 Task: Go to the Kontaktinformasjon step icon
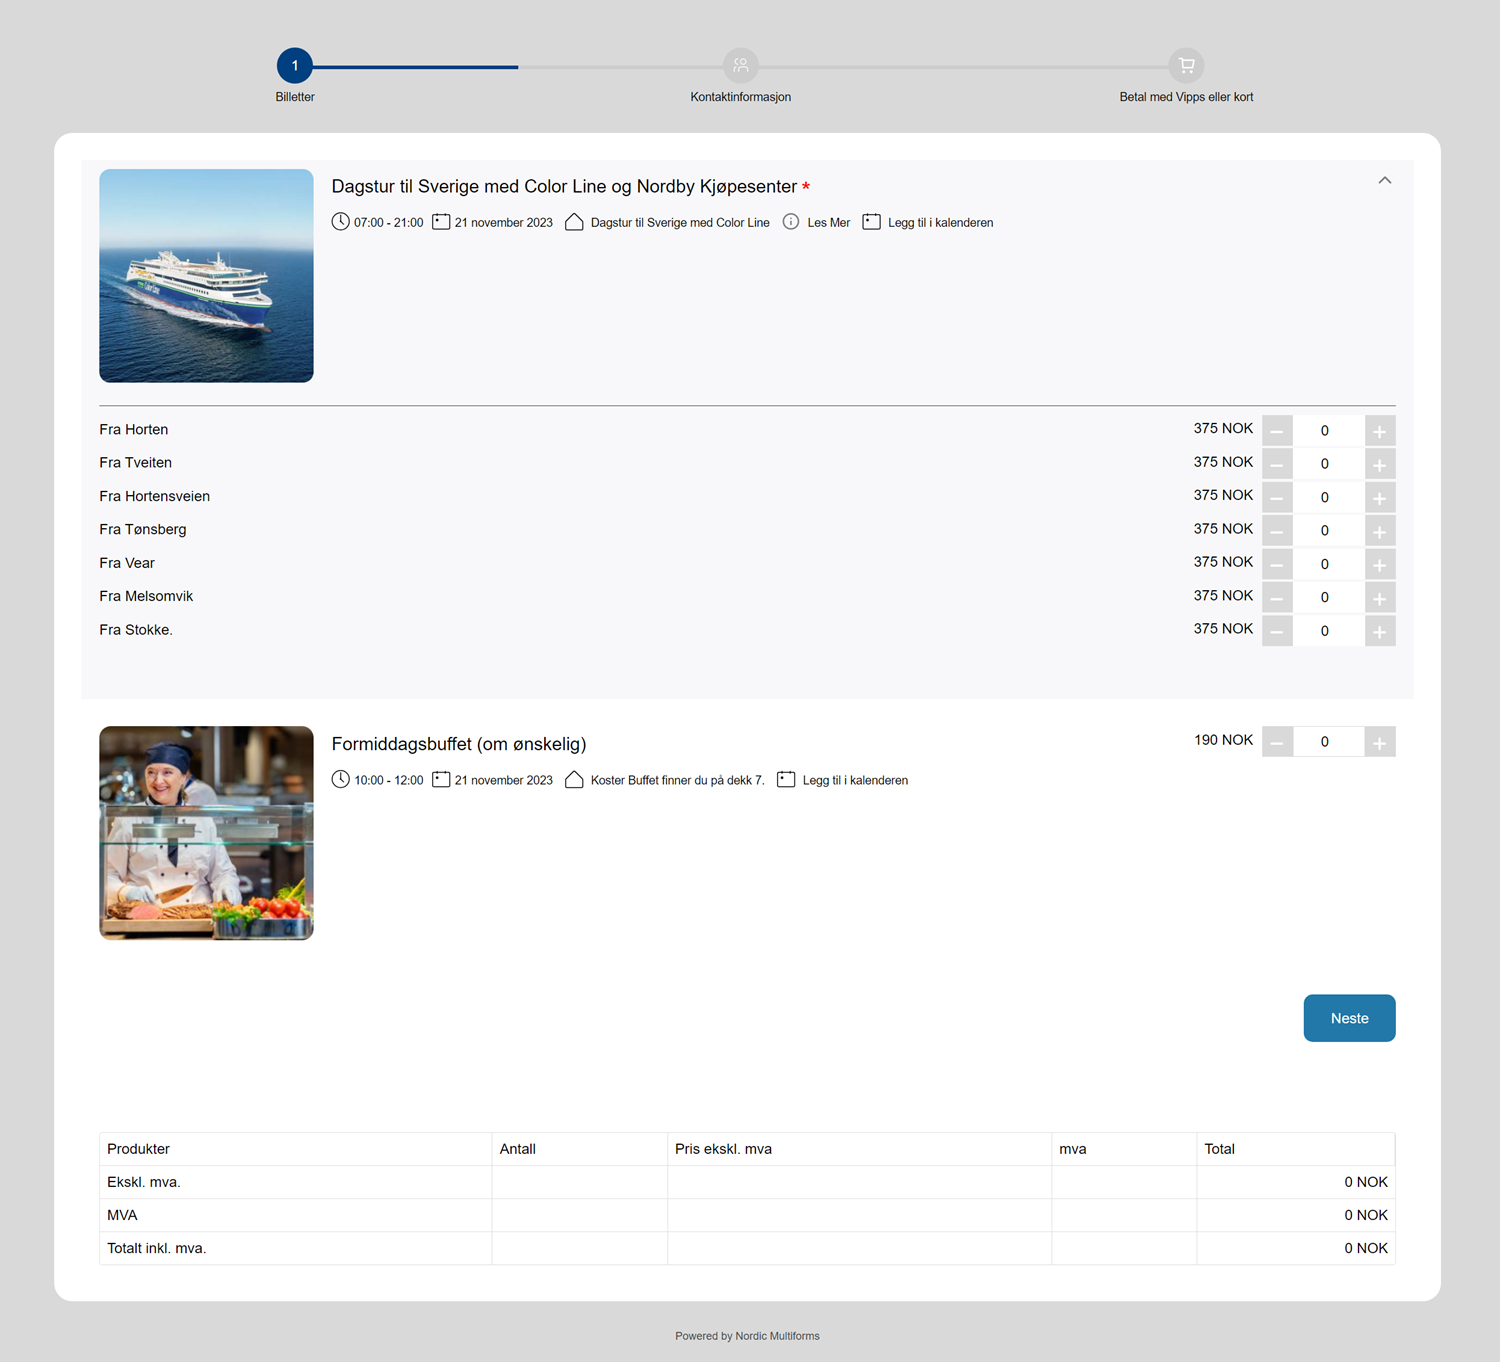pyautogui.click(x=741, y=66)
